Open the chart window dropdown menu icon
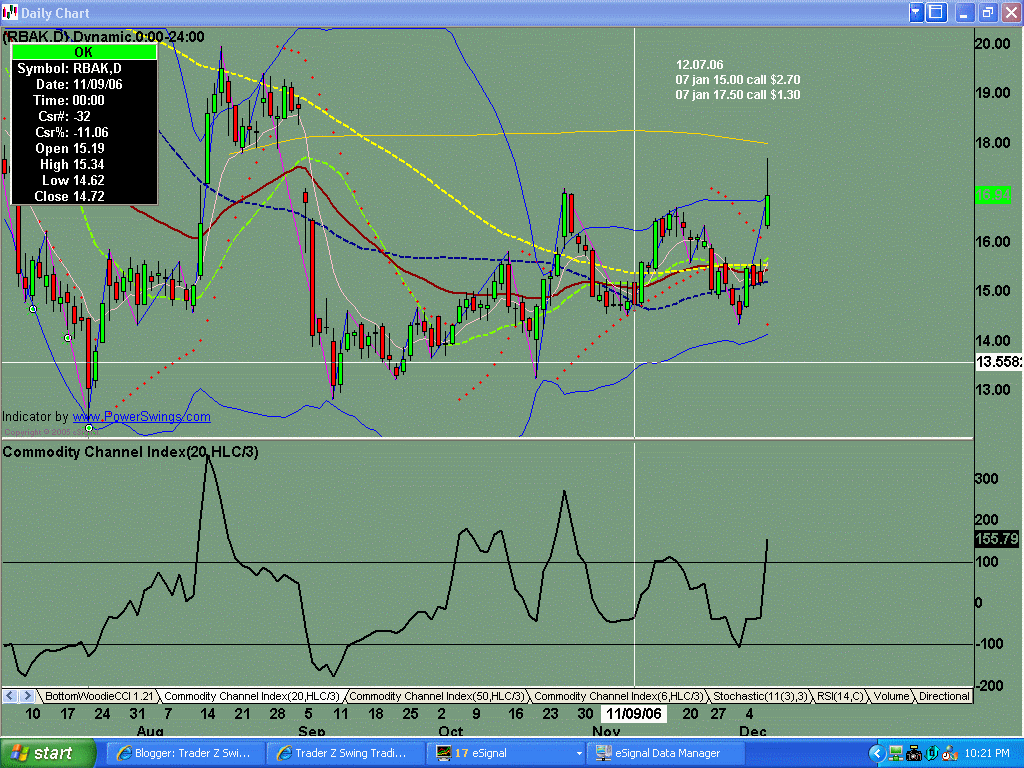This screenshot has height=768, width=1024. pos(916,12)
